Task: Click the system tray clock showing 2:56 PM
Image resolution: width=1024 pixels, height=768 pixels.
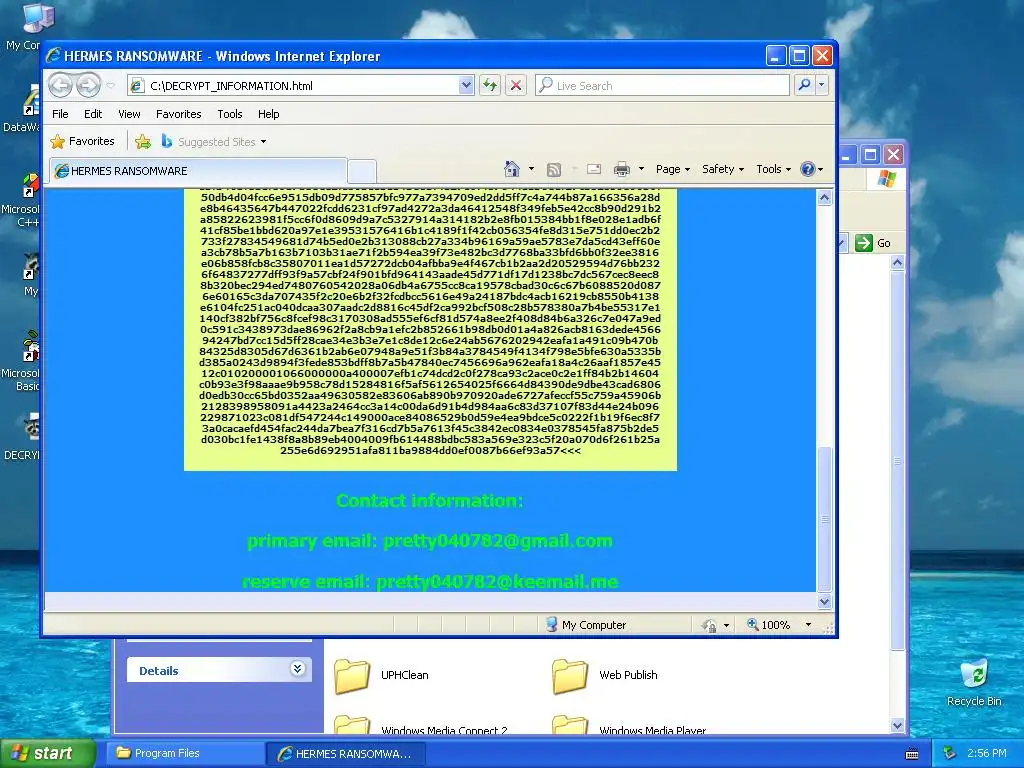Action: point(986,753)
